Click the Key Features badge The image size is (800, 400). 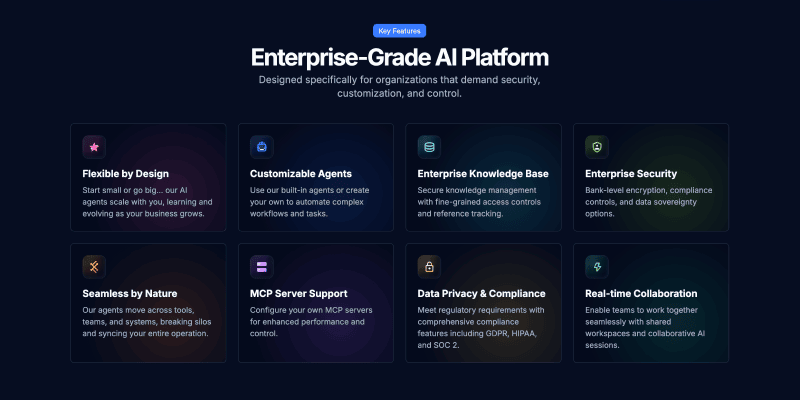tap(399, 31)
